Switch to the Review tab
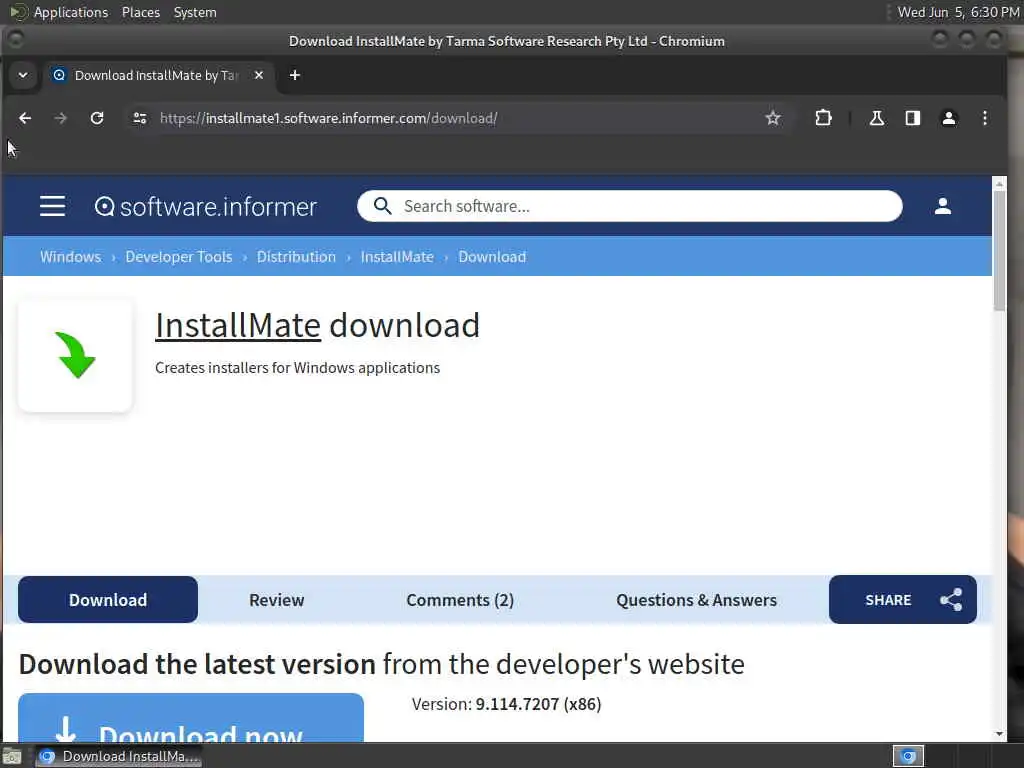This screenshot has width=1024, height=768. [277, 600]
